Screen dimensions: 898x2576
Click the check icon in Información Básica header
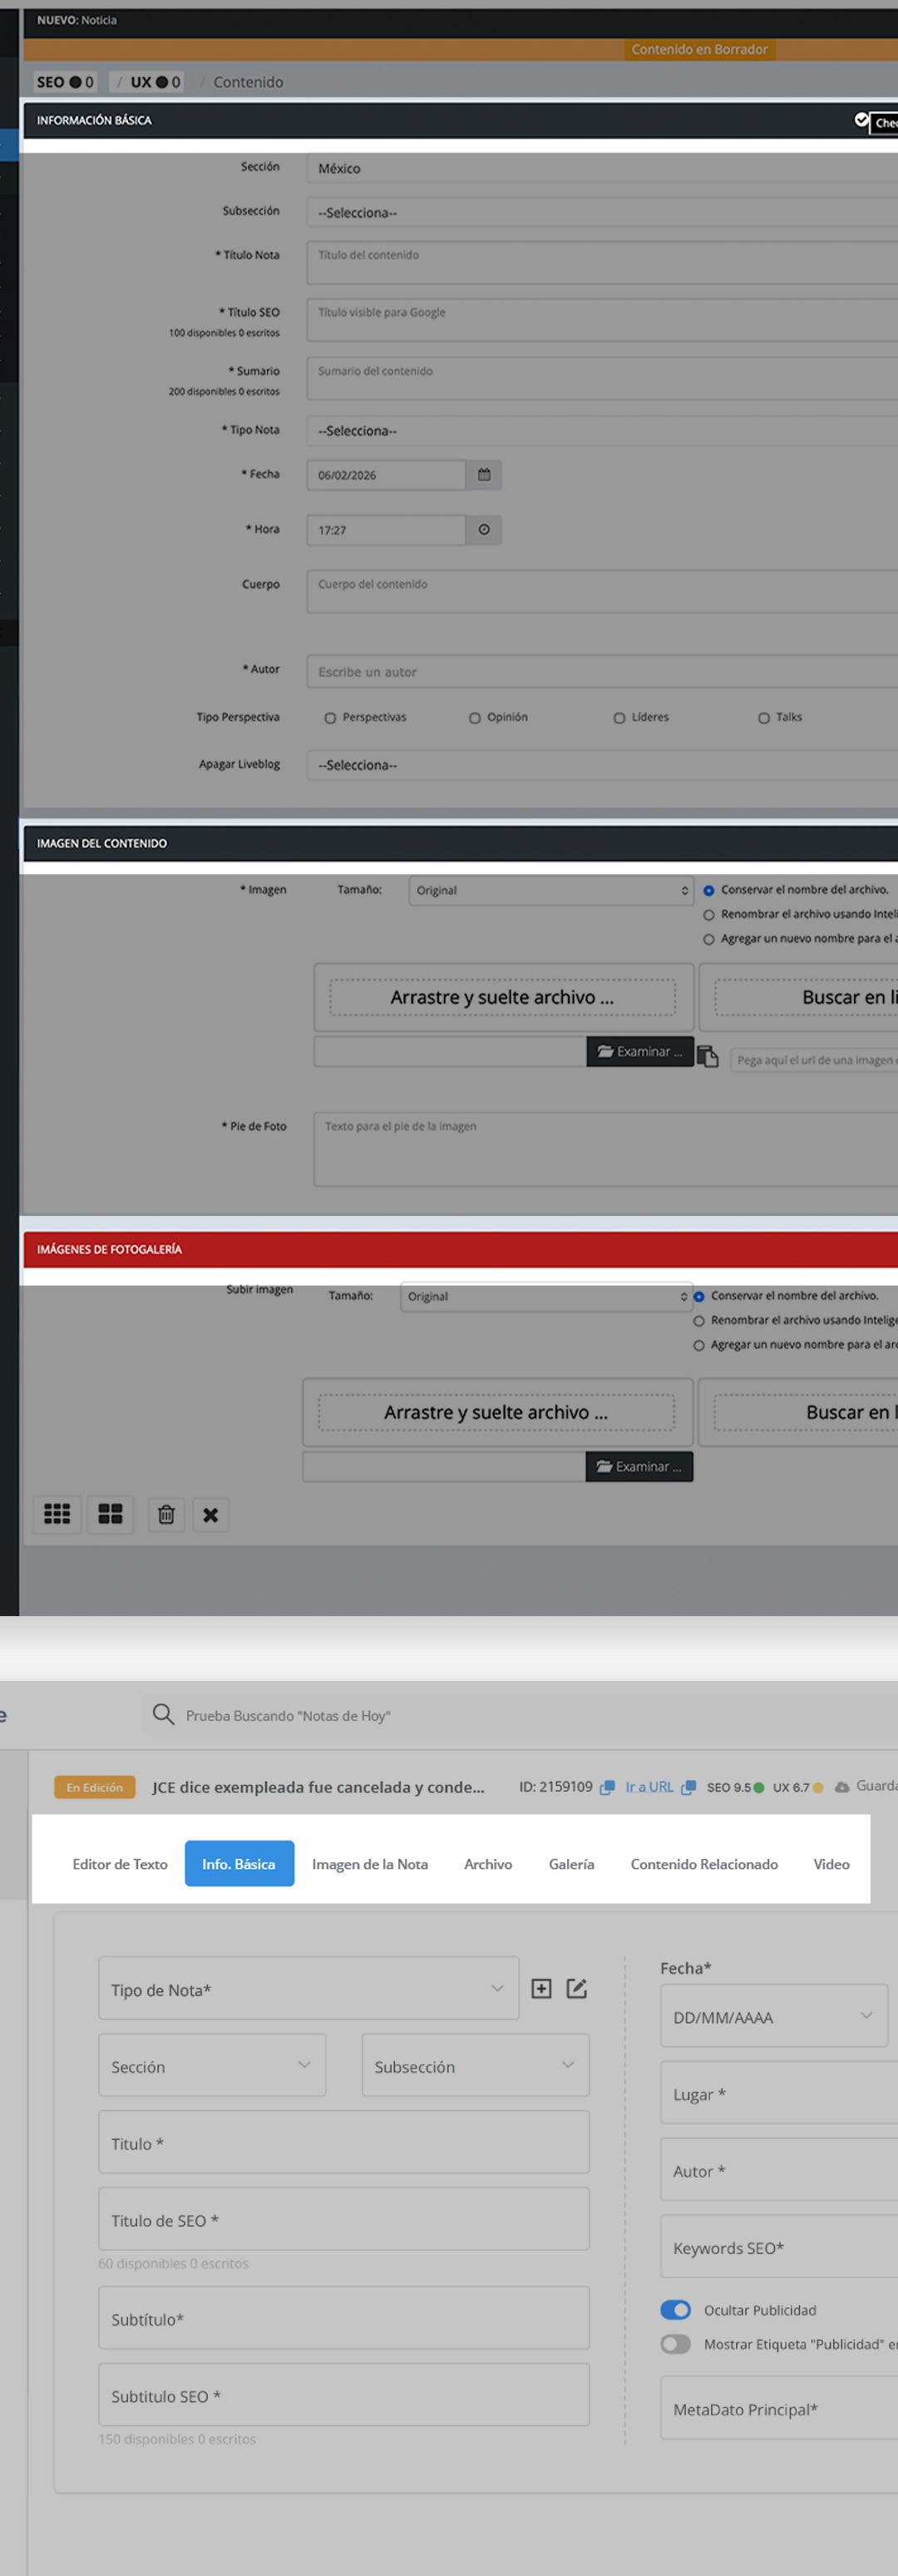861,120
